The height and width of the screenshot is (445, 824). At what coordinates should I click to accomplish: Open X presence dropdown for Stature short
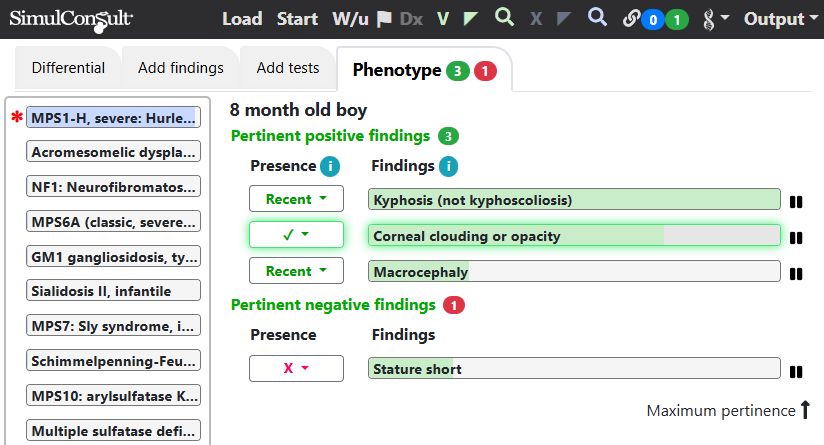pos(296,368)
